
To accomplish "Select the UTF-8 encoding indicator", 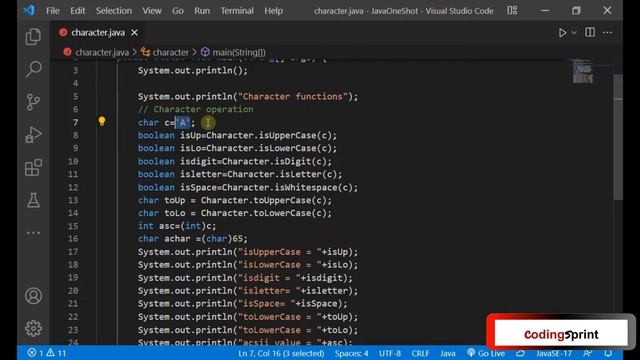I will (390, 353).
